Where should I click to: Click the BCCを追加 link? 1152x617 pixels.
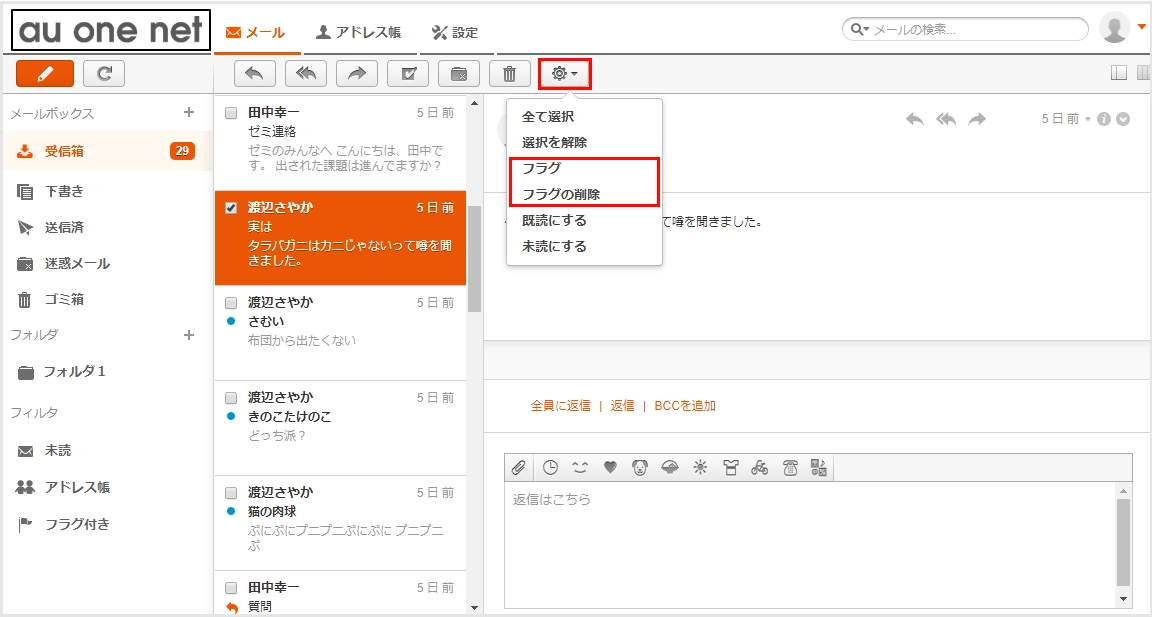(685, 405)
